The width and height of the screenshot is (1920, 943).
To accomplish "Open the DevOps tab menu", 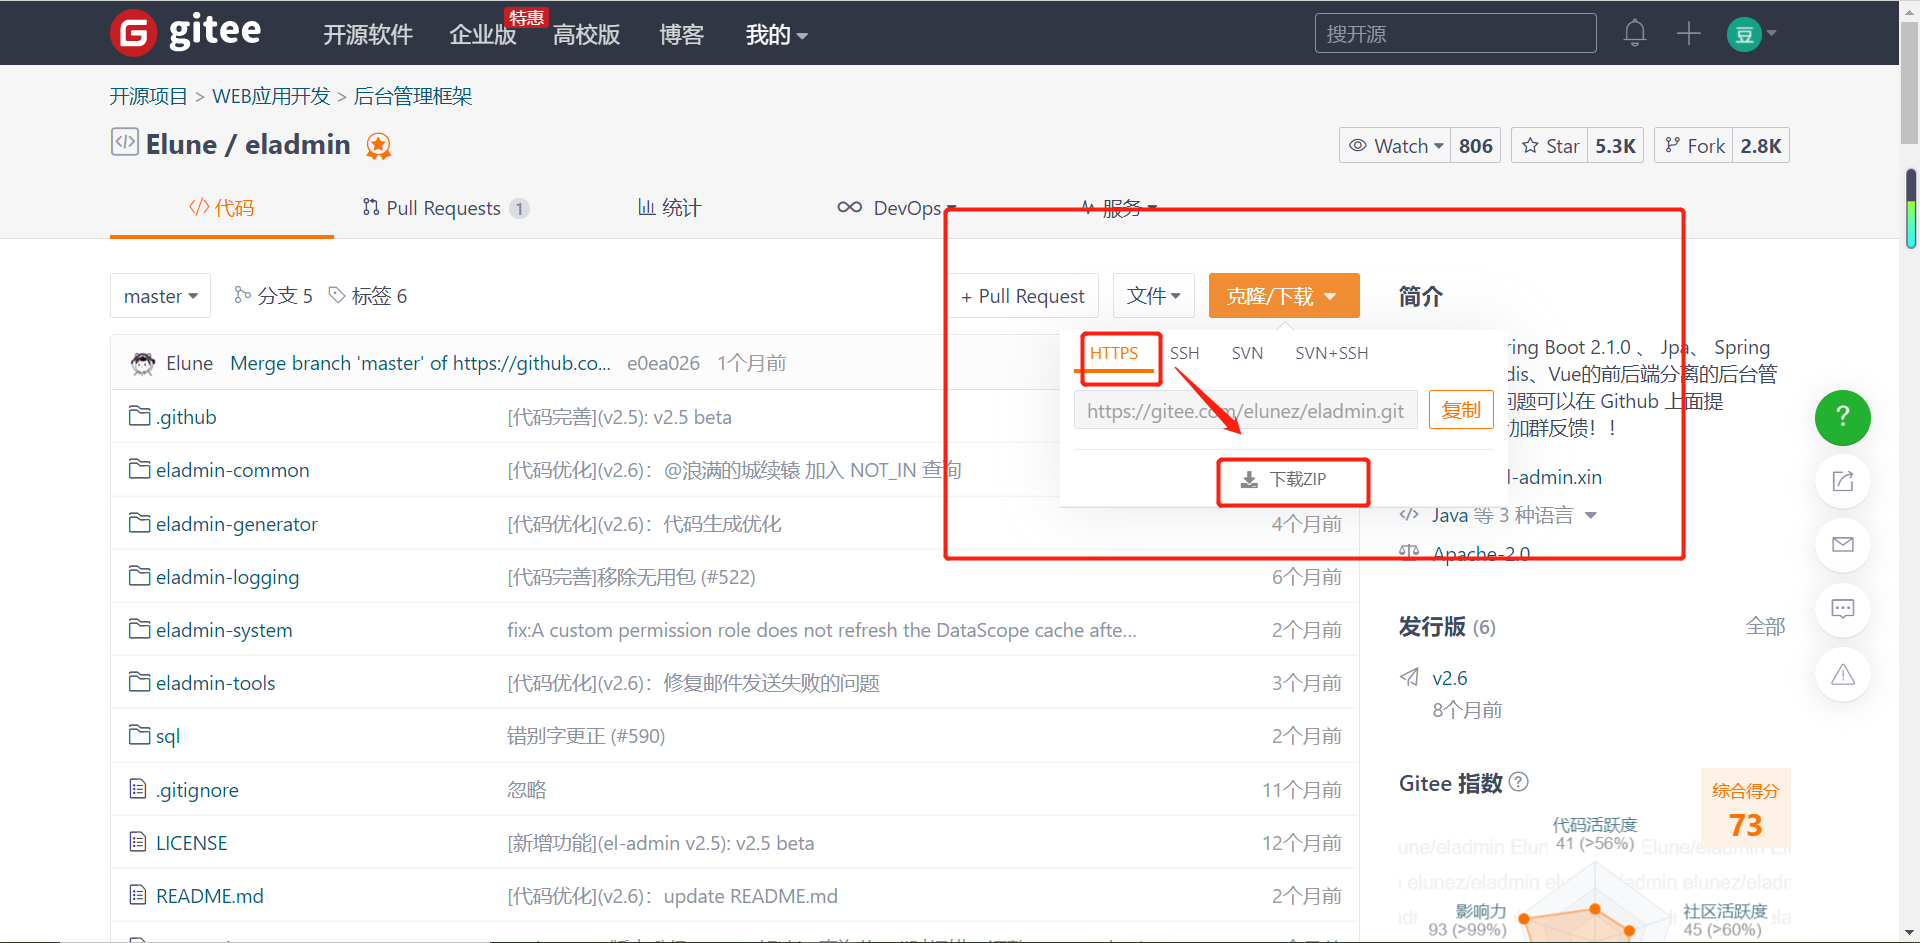I will pyautogui.click(x=897, y=208).
